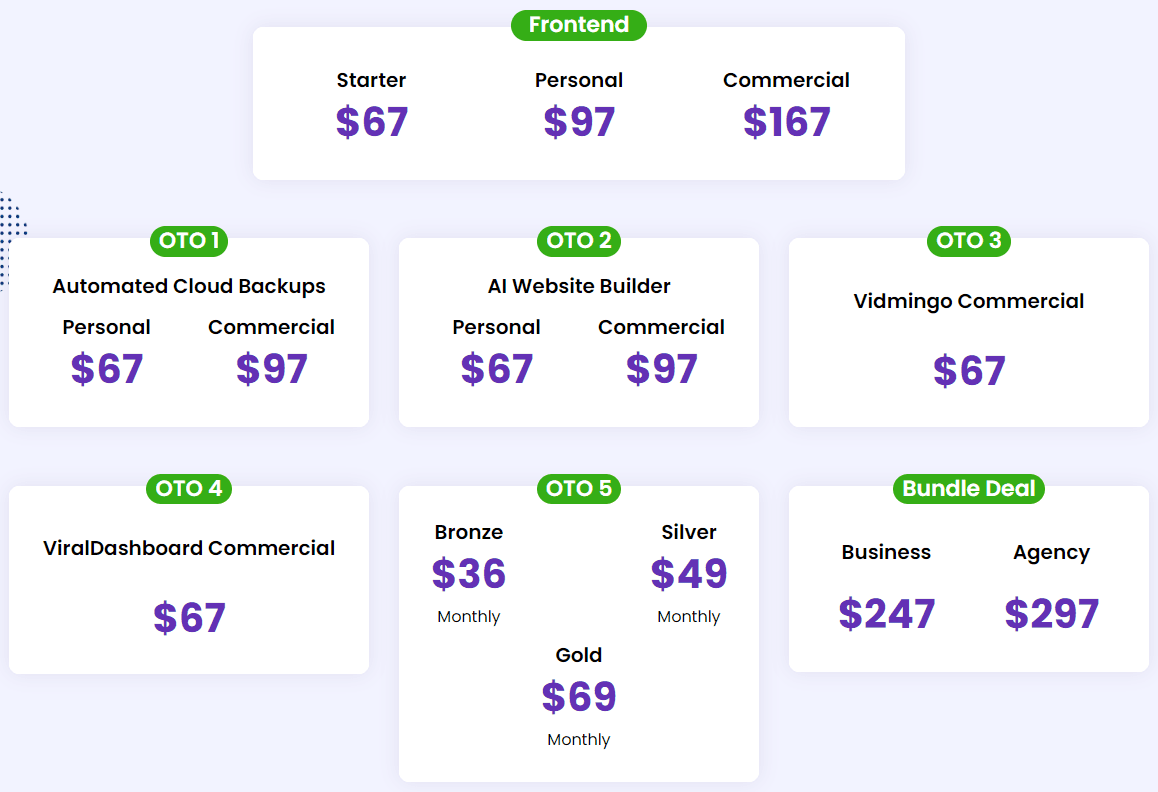Open the AI Website Builder heading
Image resolution: width=1158 pixels, height=792 pixels.
click(579, 286)
